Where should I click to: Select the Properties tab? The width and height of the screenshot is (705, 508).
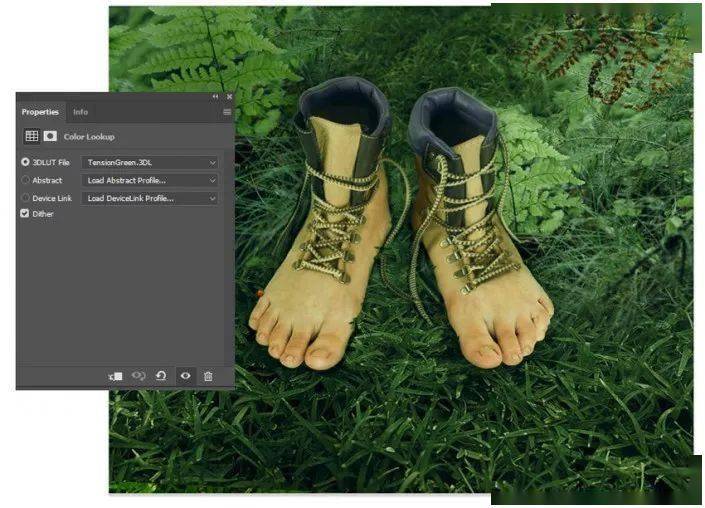pos(41,112)
